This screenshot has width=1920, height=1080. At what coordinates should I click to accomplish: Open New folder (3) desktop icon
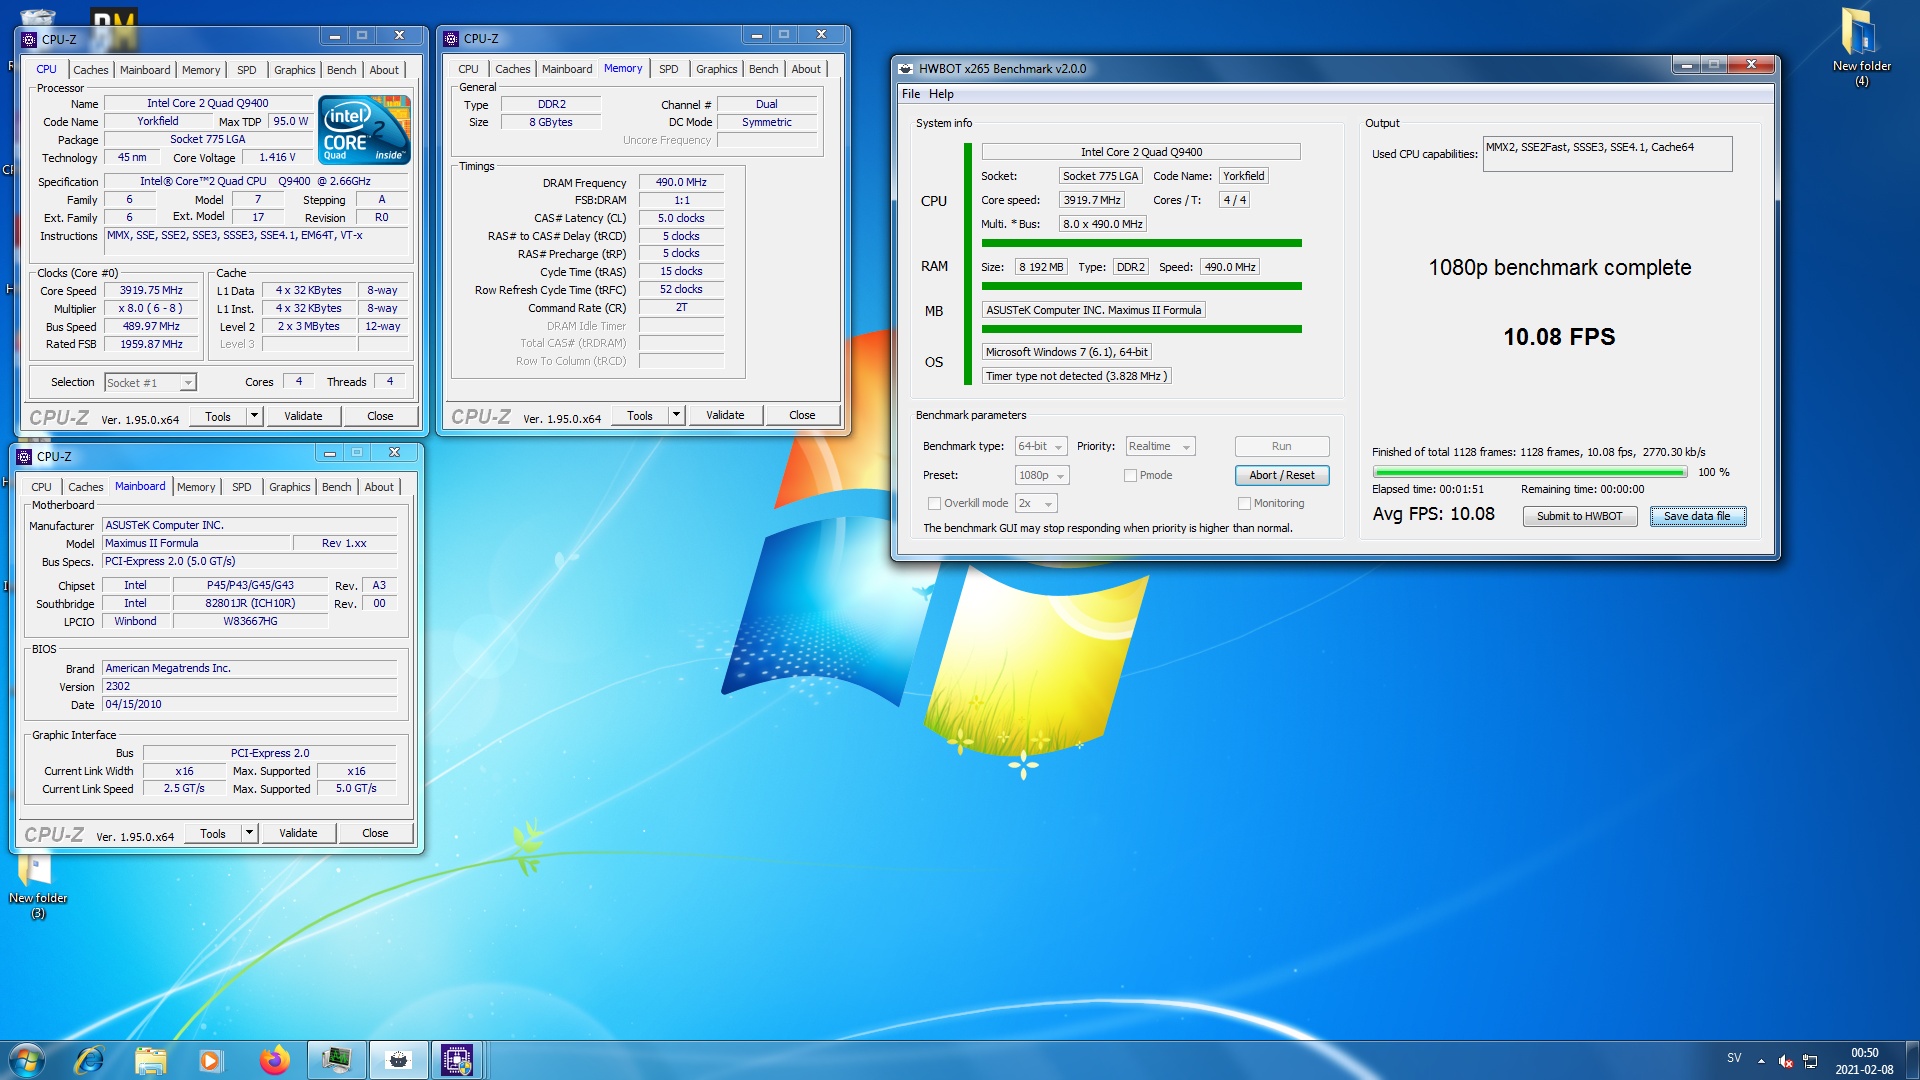(38, 885)
